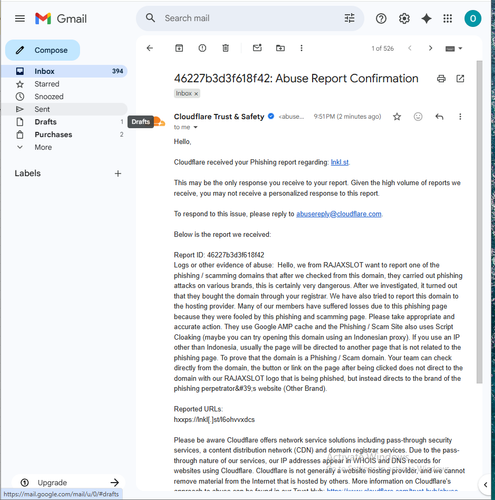Click the 'Reported URLs:' line
This screenshot has width=495, height=500.
click(x=198, y=409)
